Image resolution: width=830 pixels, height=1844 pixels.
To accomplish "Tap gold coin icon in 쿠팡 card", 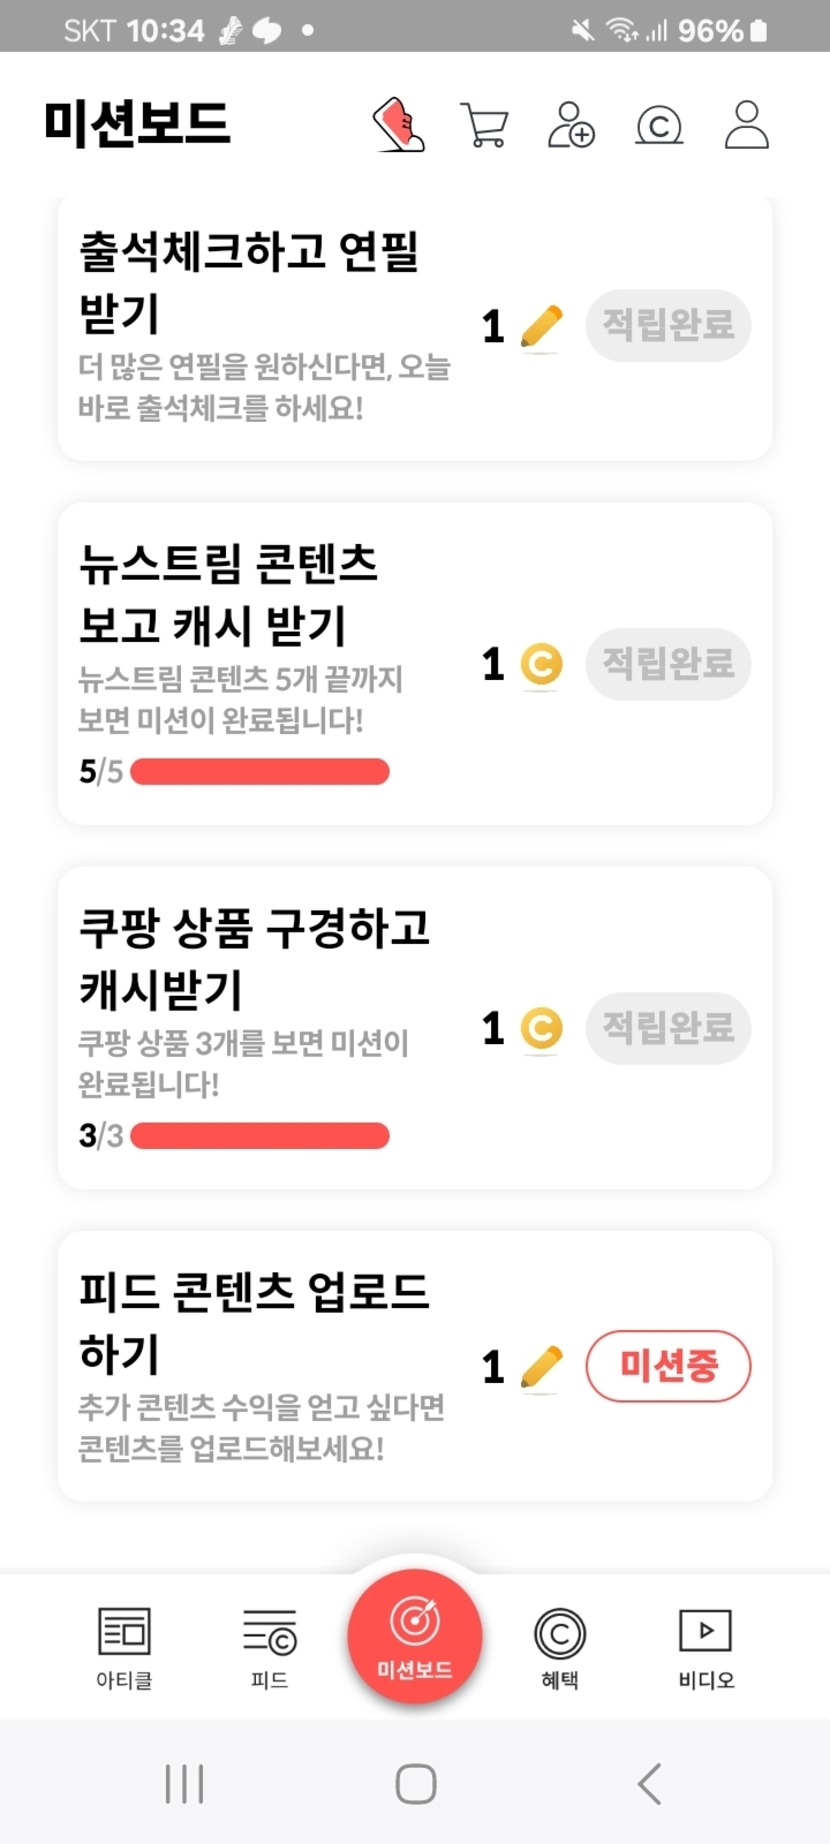I will [x=541, y=1029].
